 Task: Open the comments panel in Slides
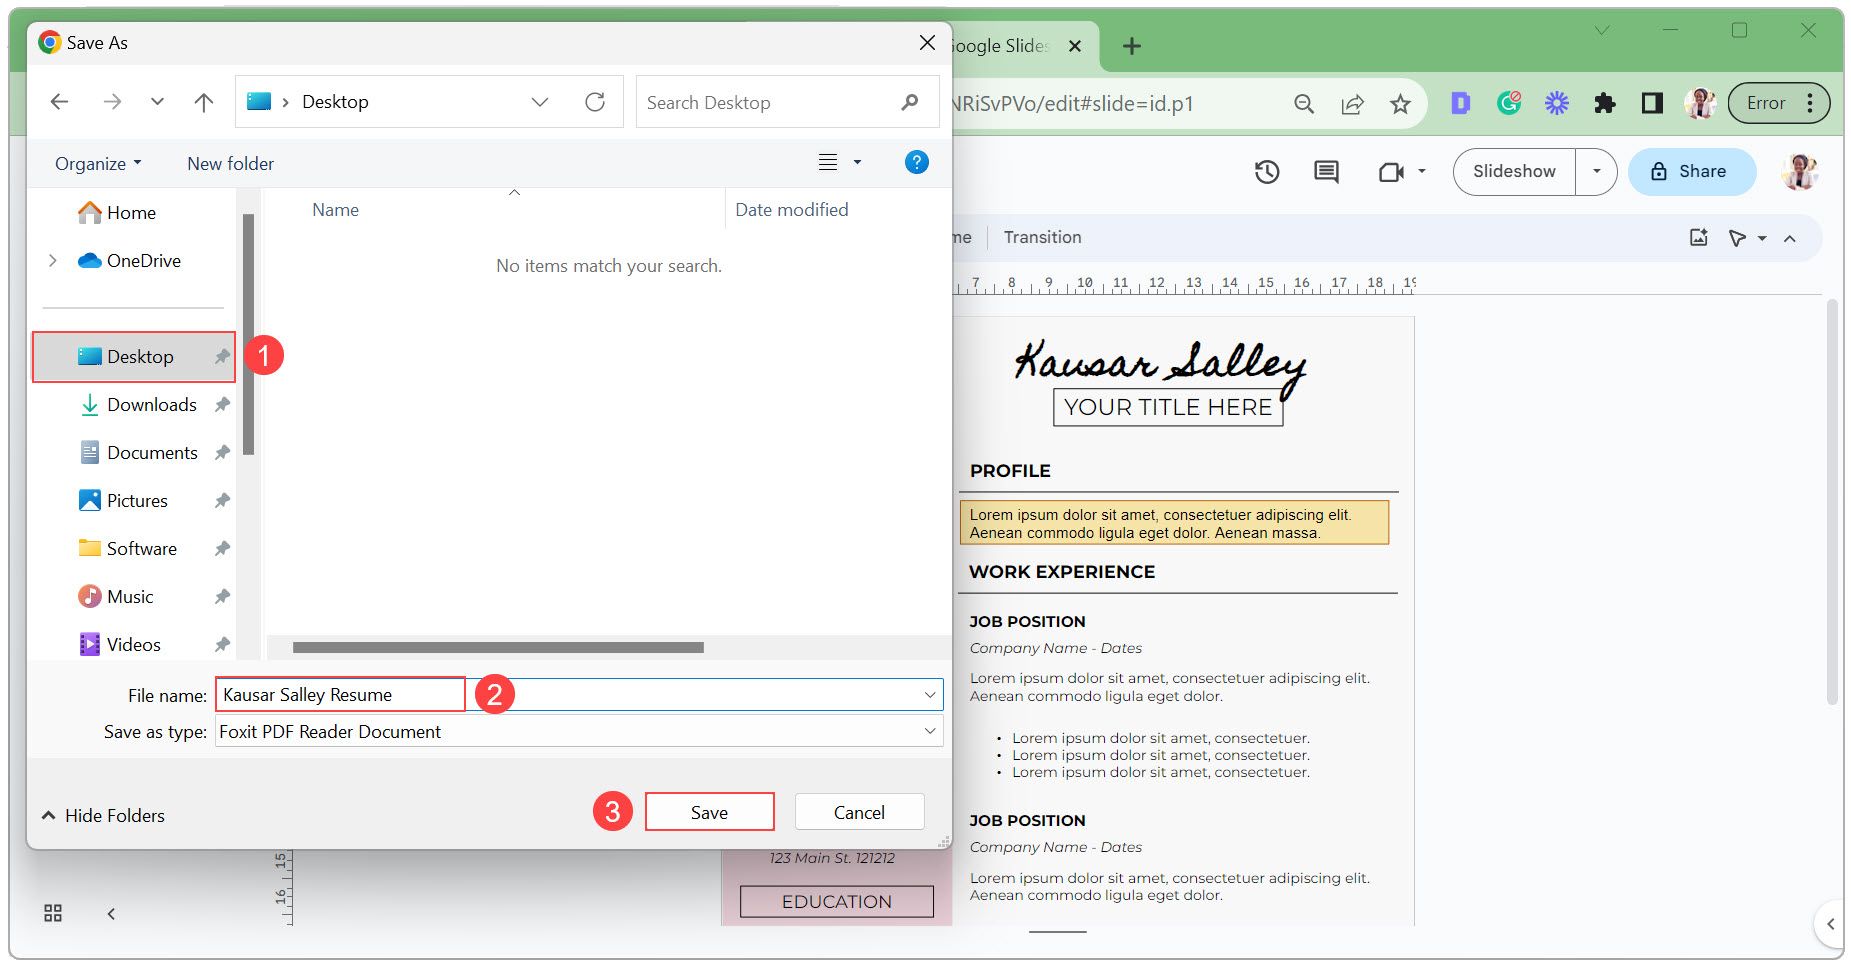click(x=1325, y=171)
